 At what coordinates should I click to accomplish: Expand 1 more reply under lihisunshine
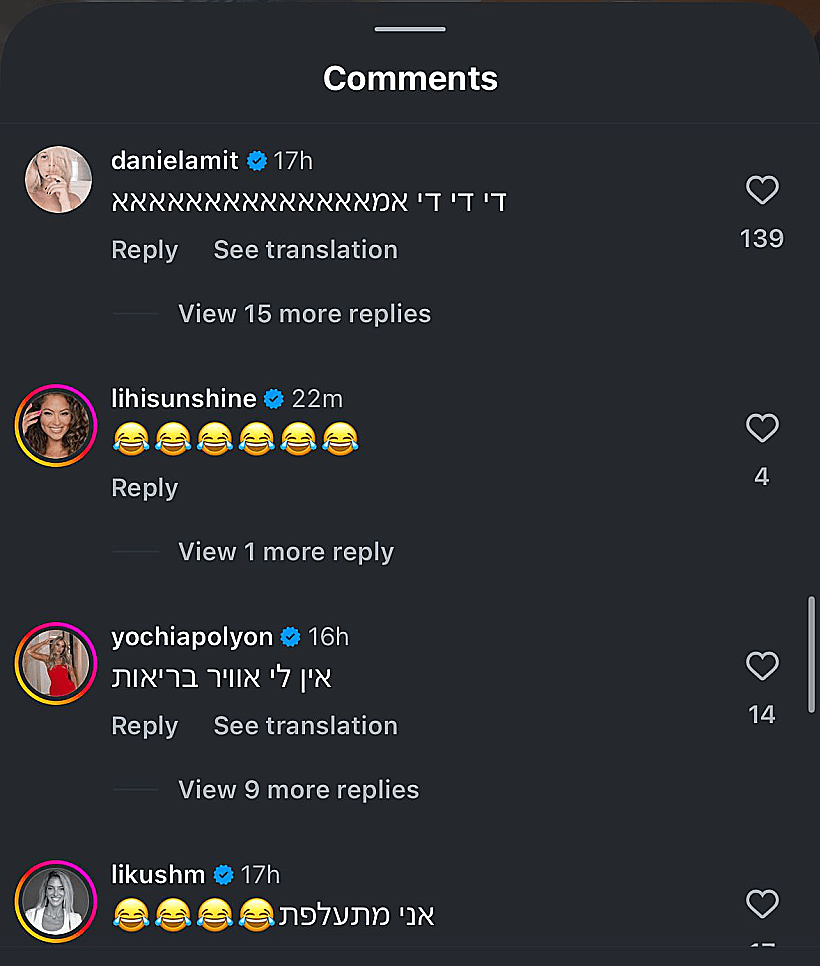[286, 552]
